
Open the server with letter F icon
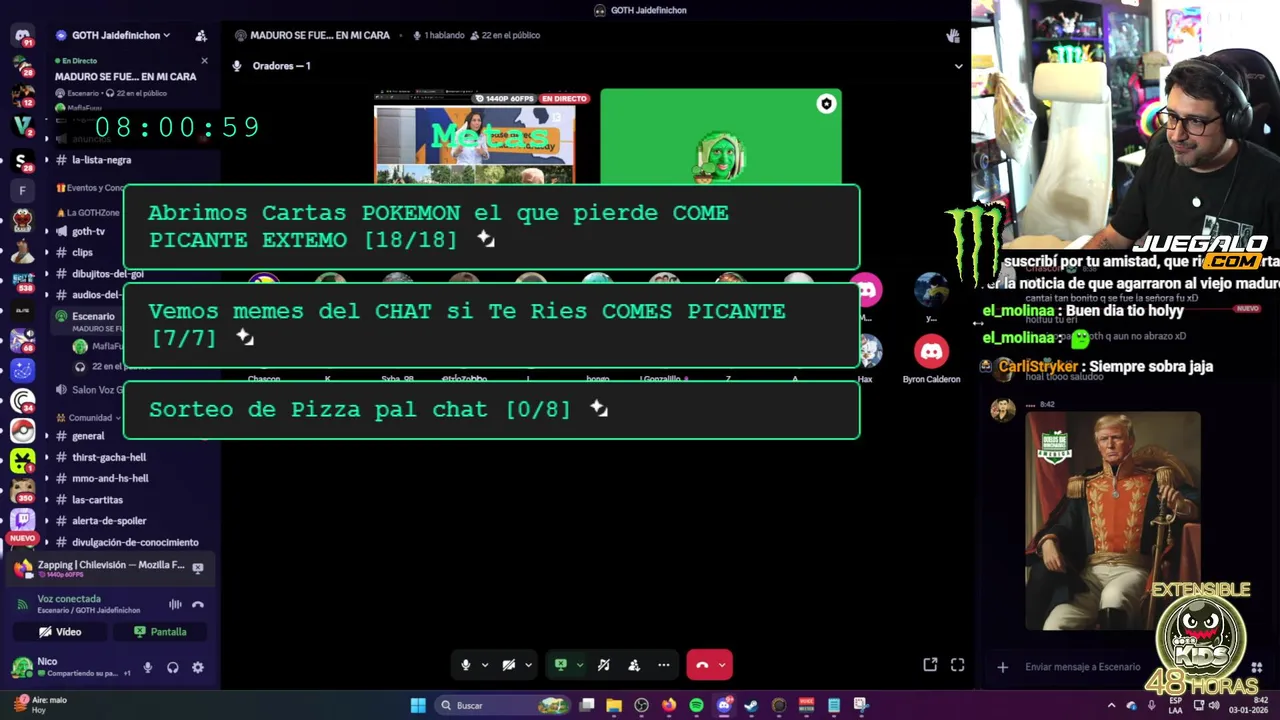tap(22, 190)
